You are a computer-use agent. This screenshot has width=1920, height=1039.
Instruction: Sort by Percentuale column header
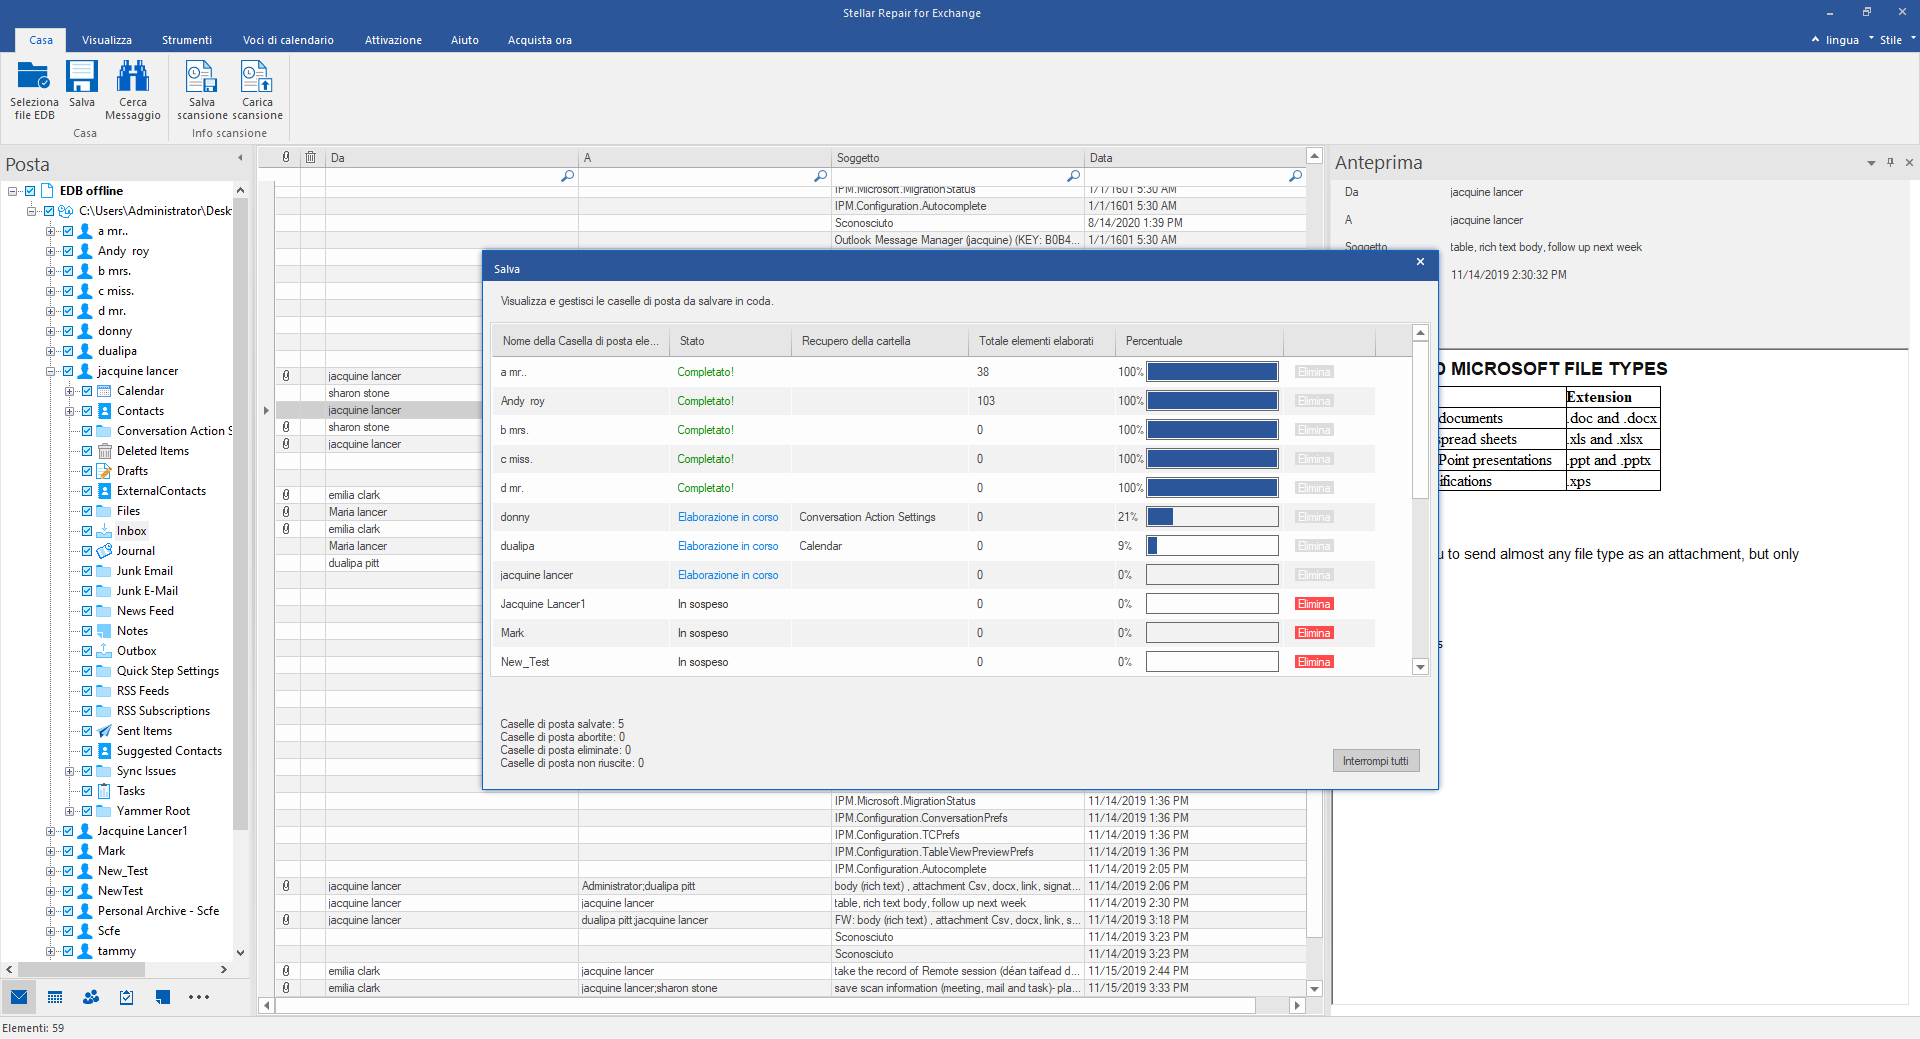[1199, 341]
